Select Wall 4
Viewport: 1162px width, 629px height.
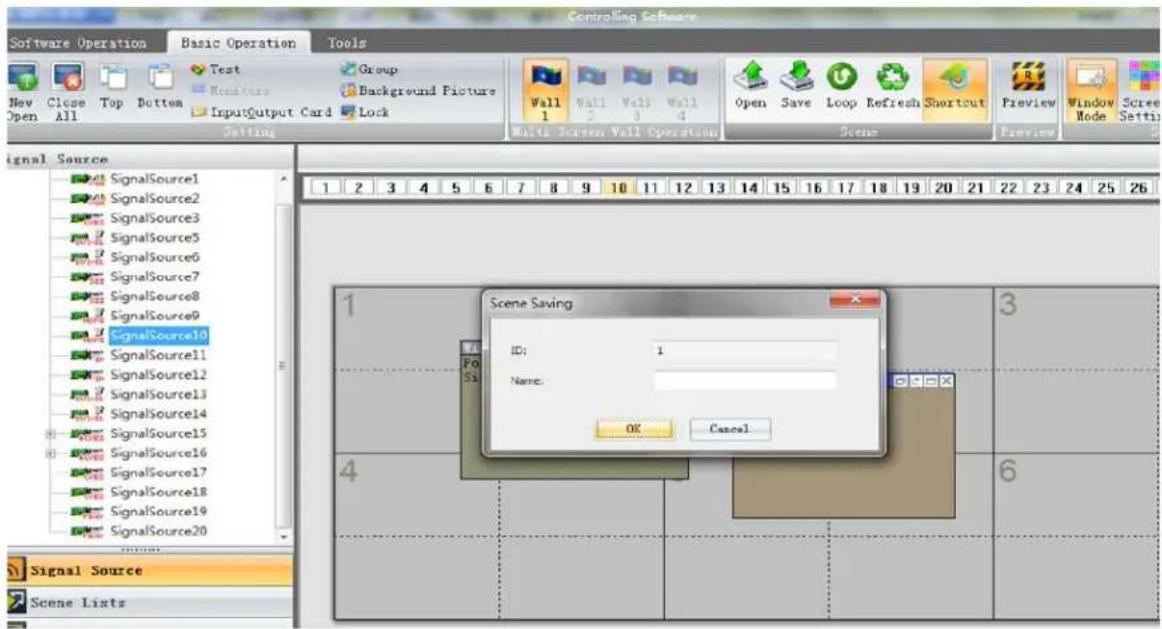(682, 90)
